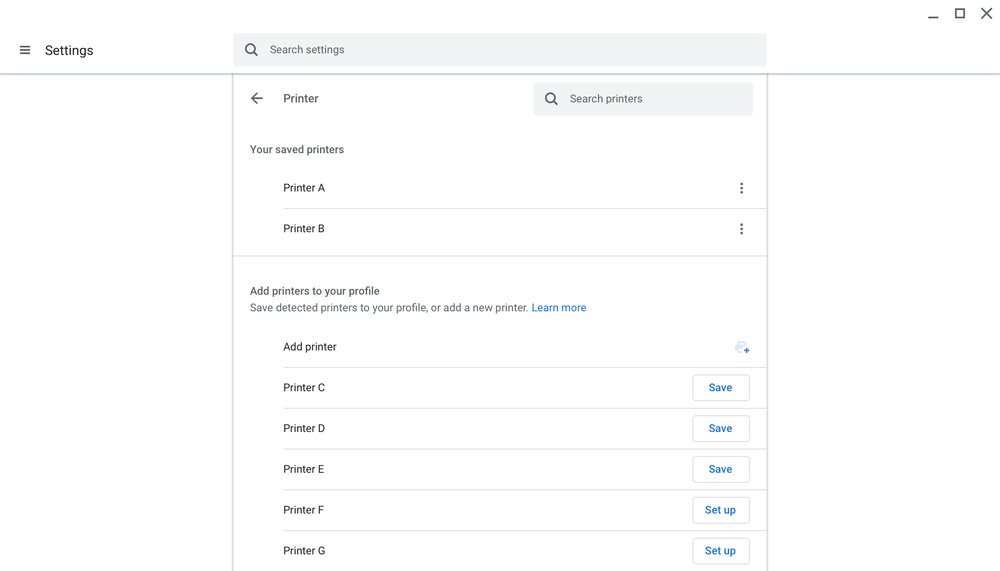Open the hamburger main menu
This screenshot has height=571, width=1000.
click(x=25, y=50)
